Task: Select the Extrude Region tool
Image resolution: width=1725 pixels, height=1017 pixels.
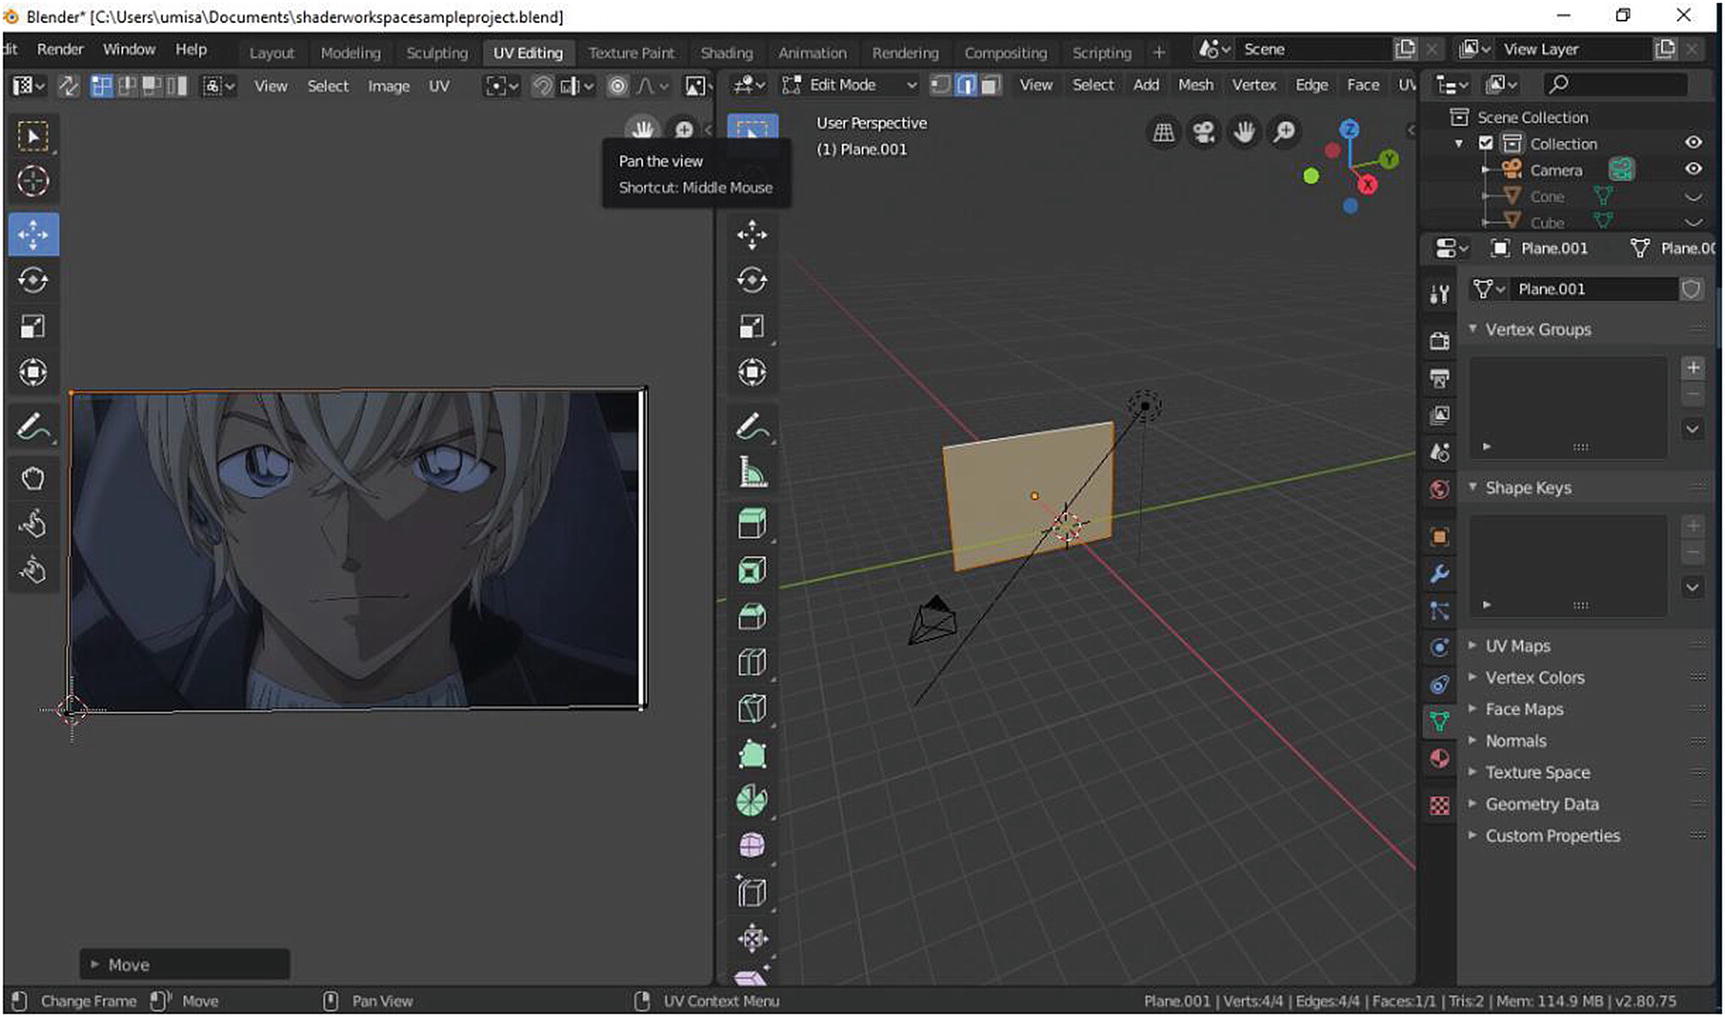Action: tap(752, 523)
